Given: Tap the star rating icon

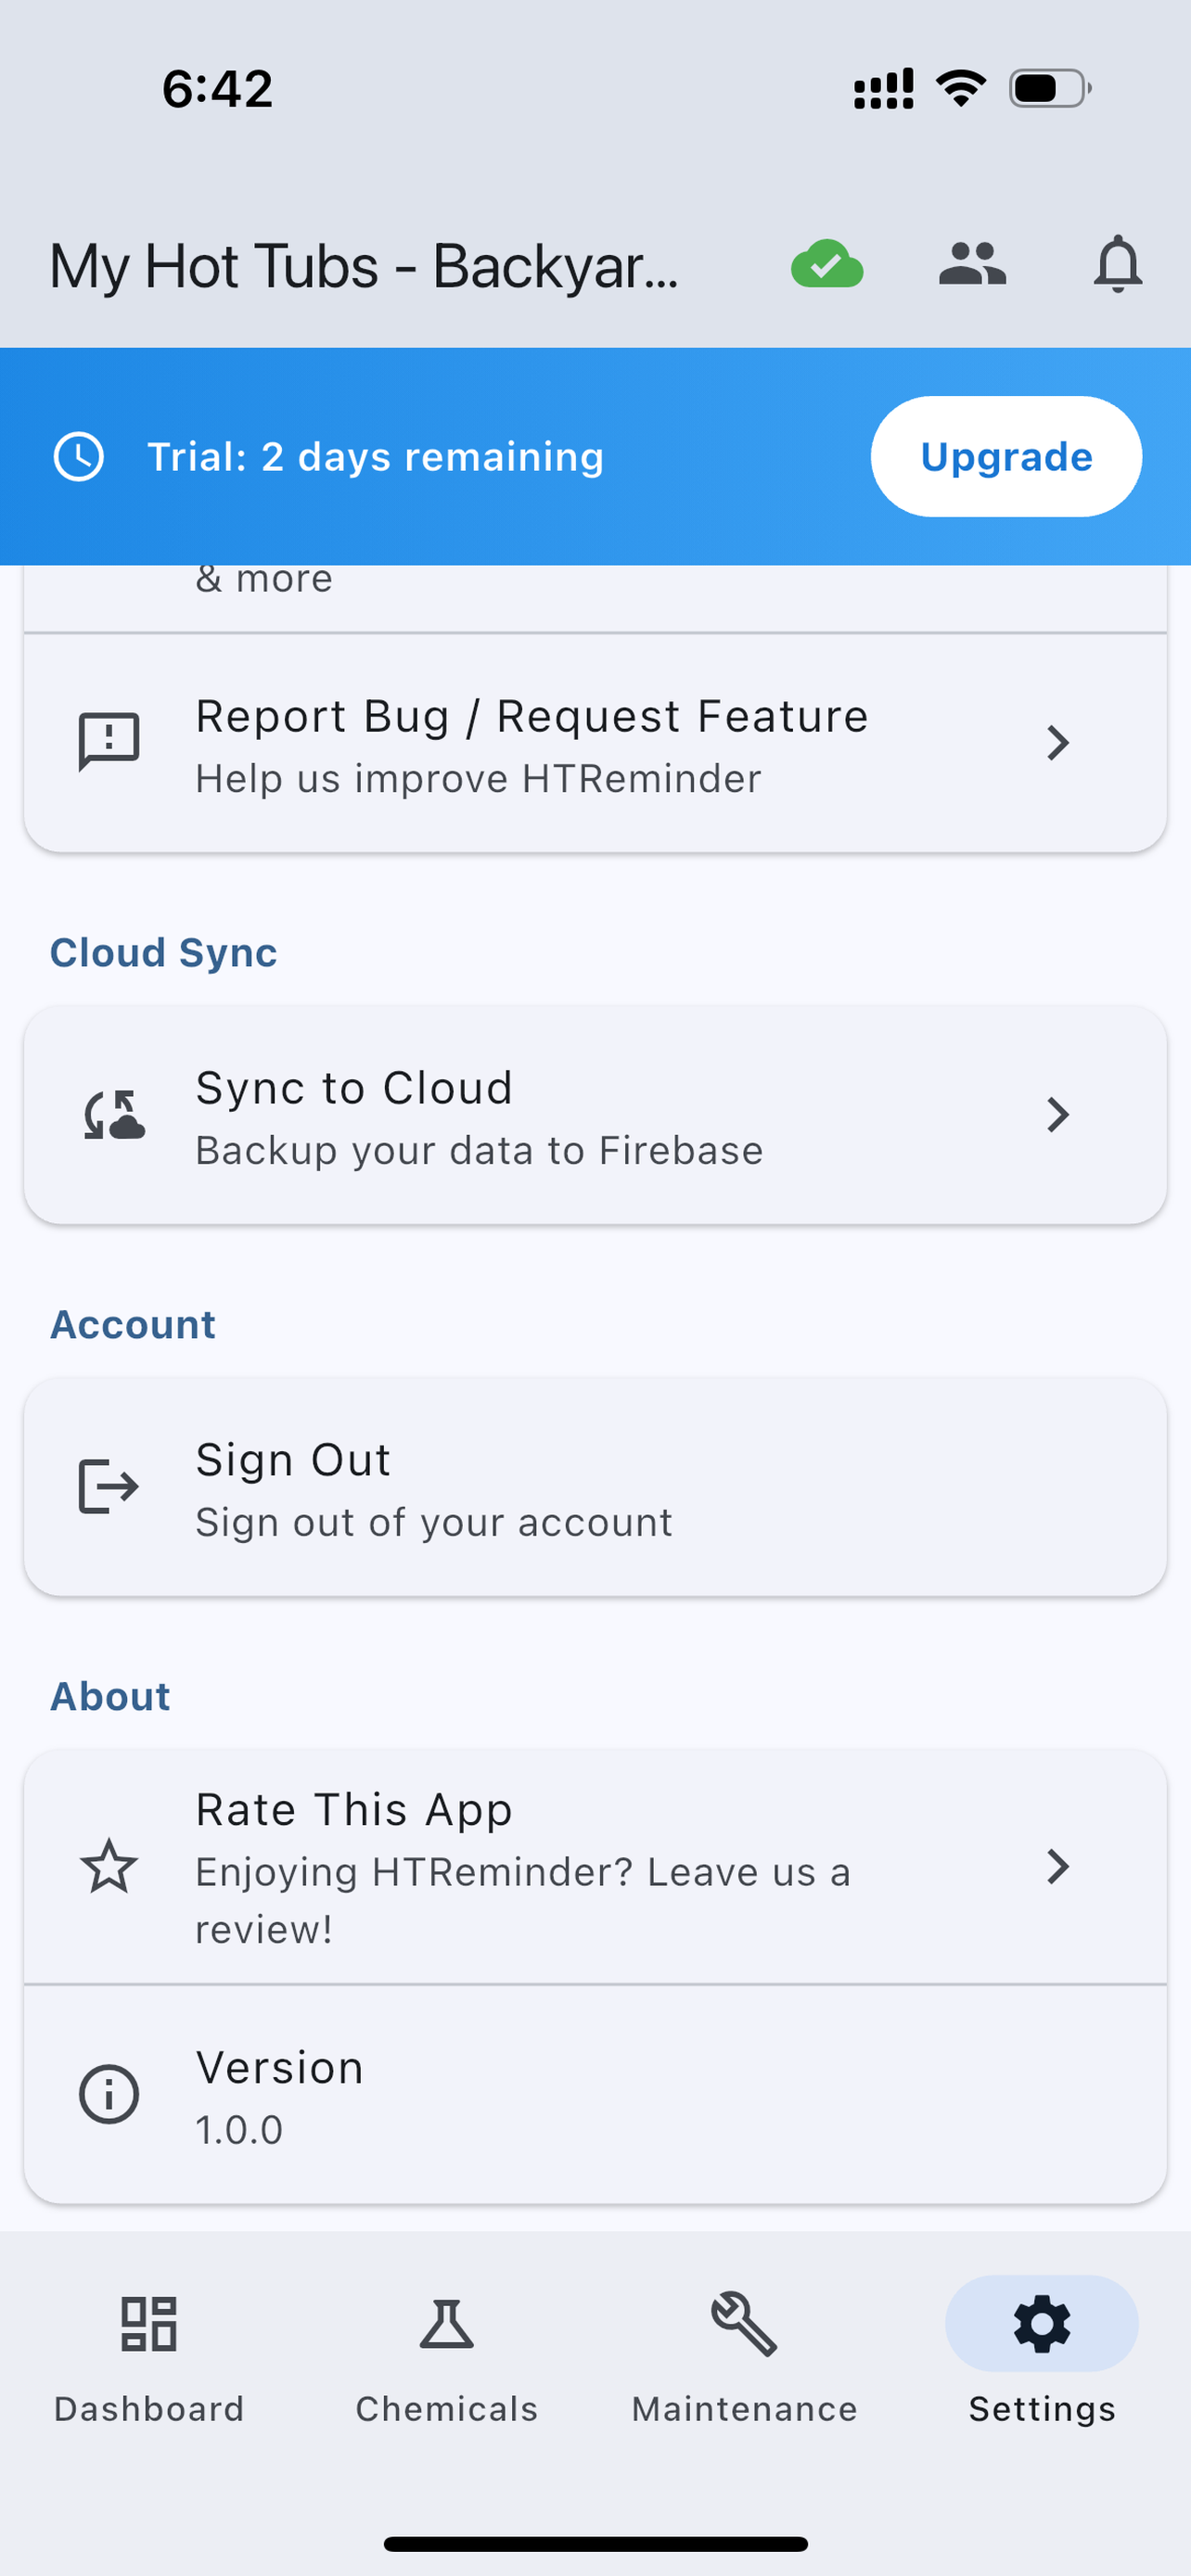Looking at the screenshot, I should [109, 1867].
